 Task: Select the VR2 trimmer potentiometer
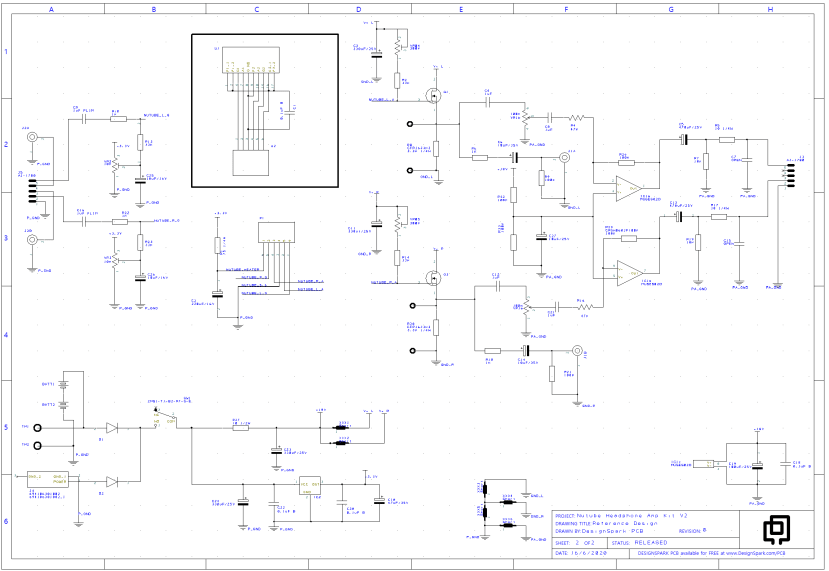click(115, 166)
